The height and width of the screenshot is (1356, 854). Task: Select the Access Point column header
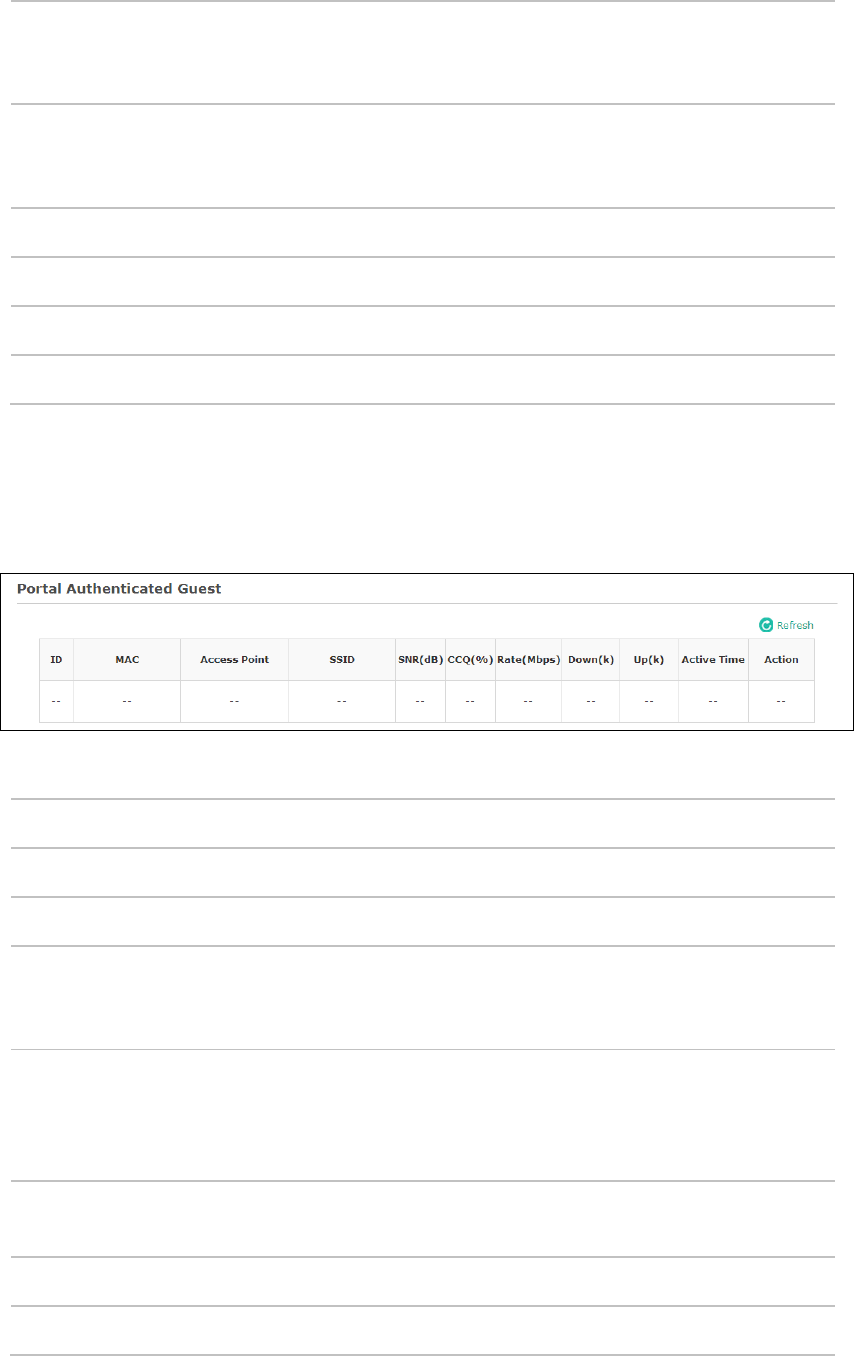click(x=234, y=660)
